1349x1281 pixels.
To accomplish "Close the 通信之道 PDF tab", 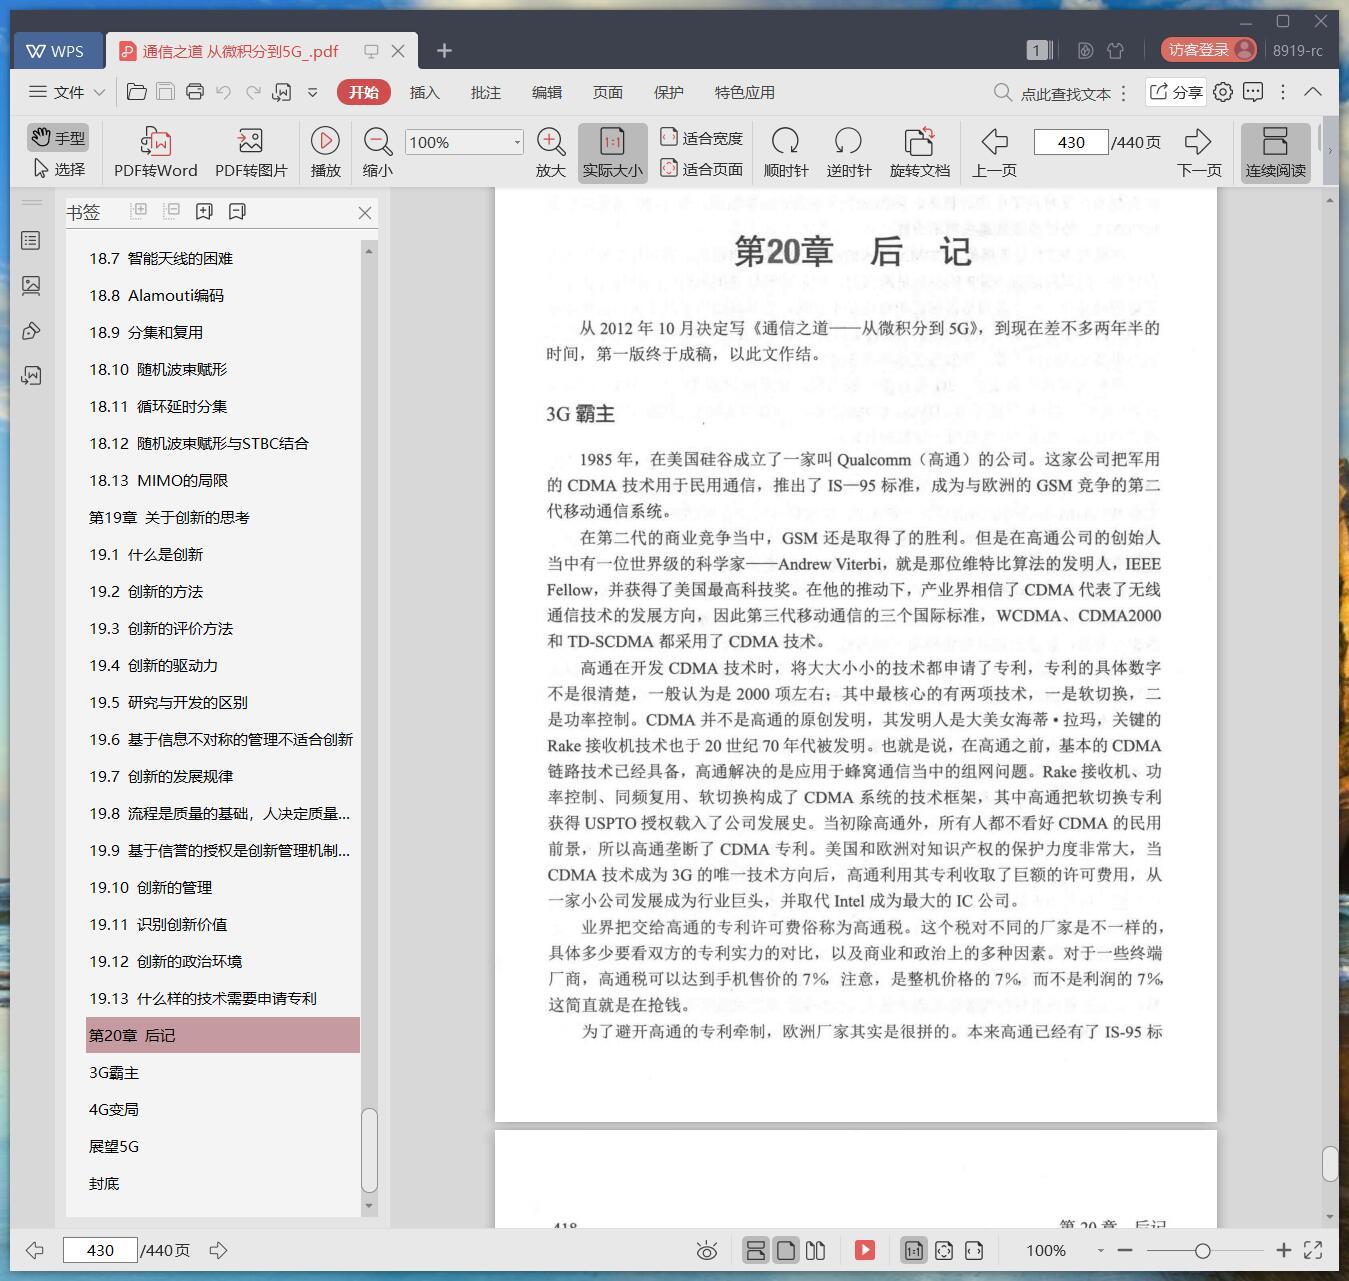I will (398, 50).
